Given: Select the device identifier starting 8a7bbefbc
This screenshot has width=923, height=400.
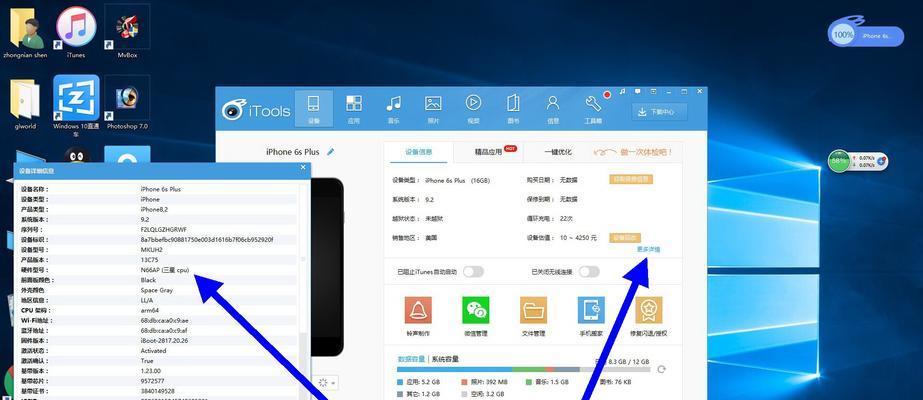Looking at the screenshot, I should pos(207,239).
